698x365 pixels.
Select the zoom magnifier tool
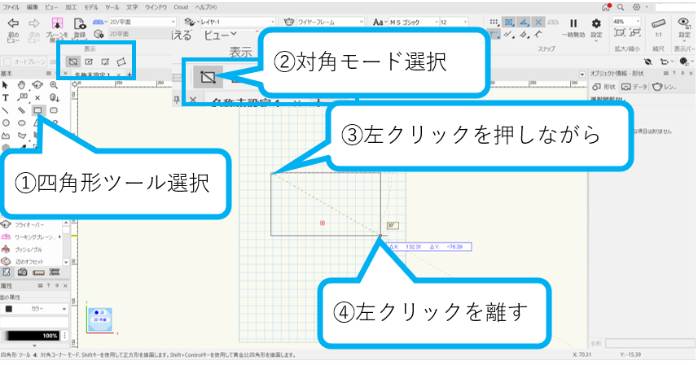point(54,85)
